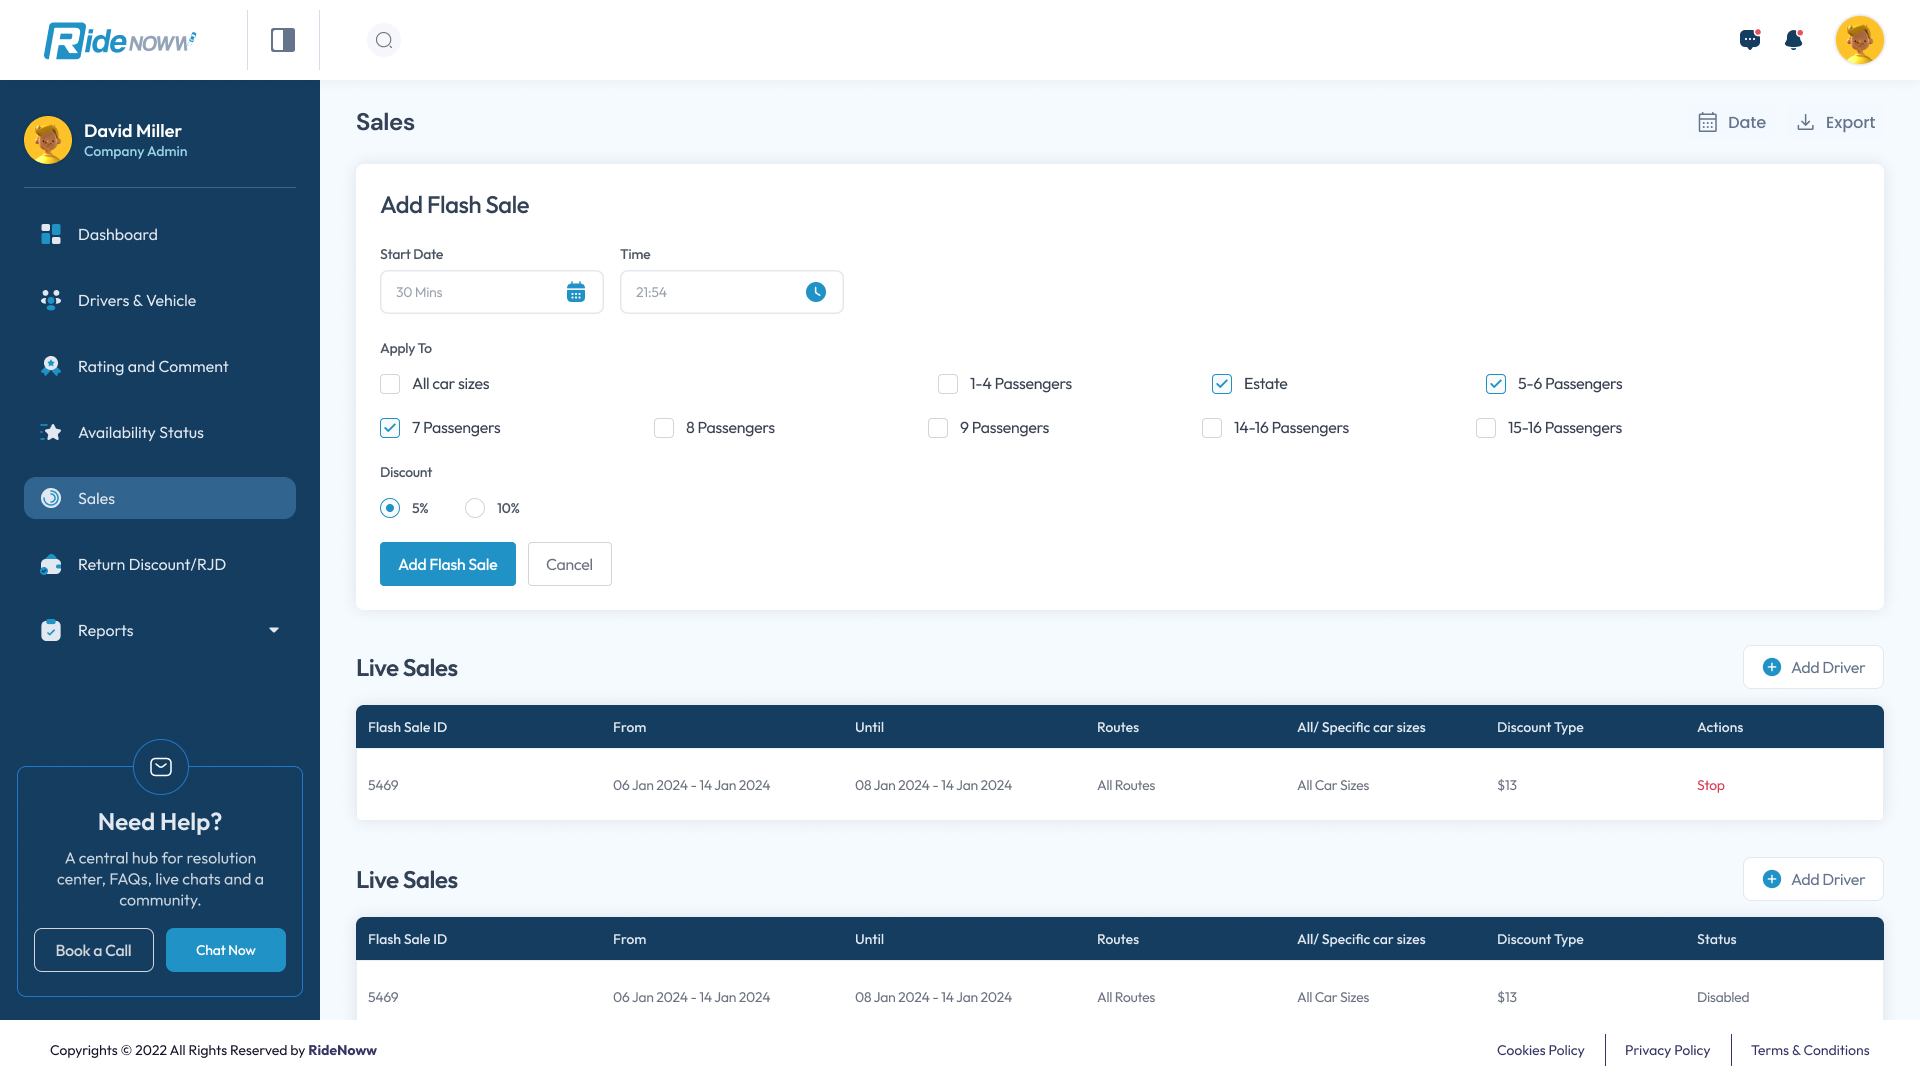Image resolution: width=1920 pixels, height=1080 pixels.
Task: Click the Chat Now button
Action: [226, 950]
